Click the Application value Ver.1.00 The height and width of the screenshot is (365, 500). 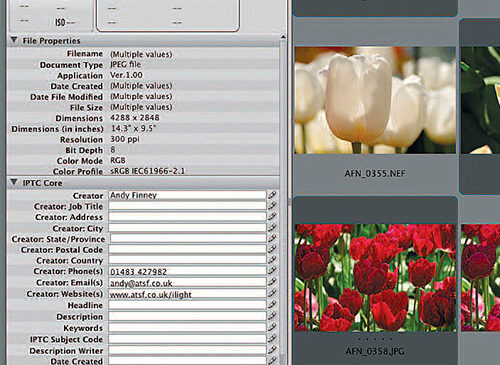pos(126,75)
